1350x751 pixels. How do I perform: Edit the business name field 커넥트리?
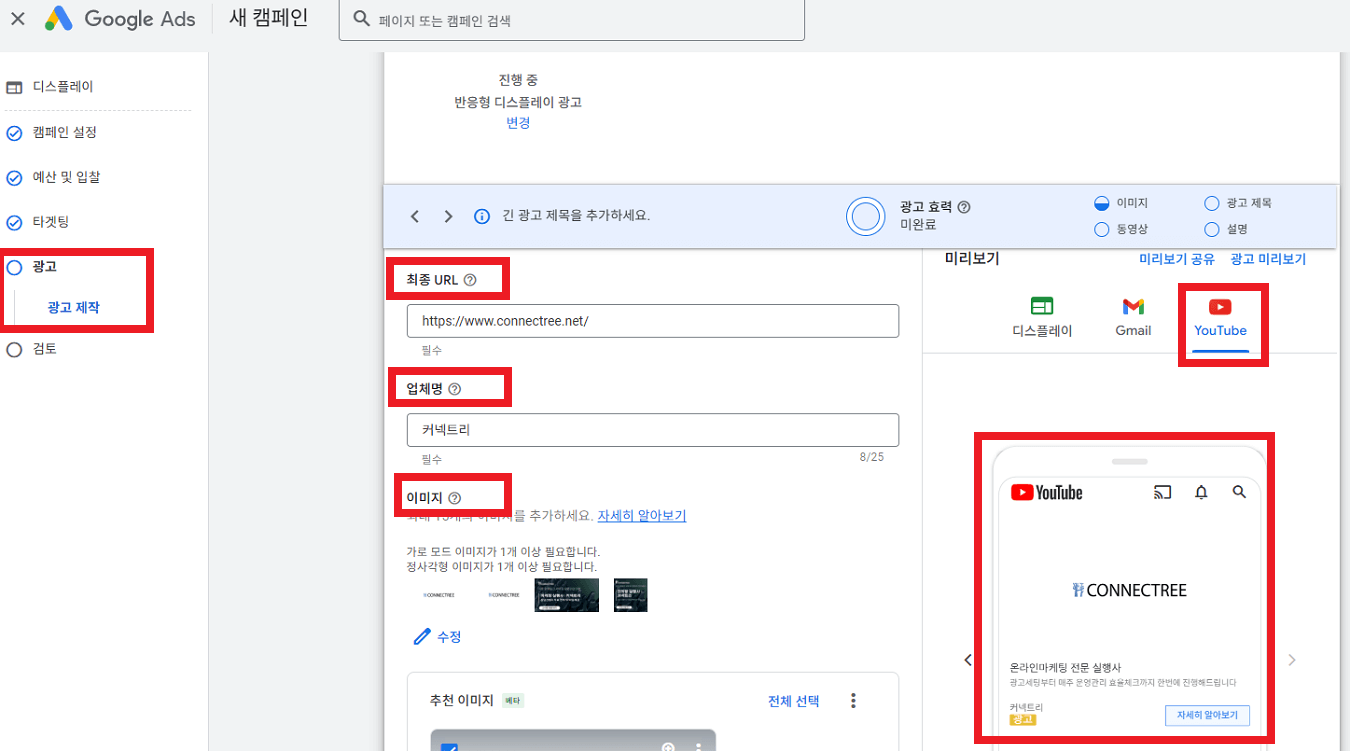pos(653,430)
